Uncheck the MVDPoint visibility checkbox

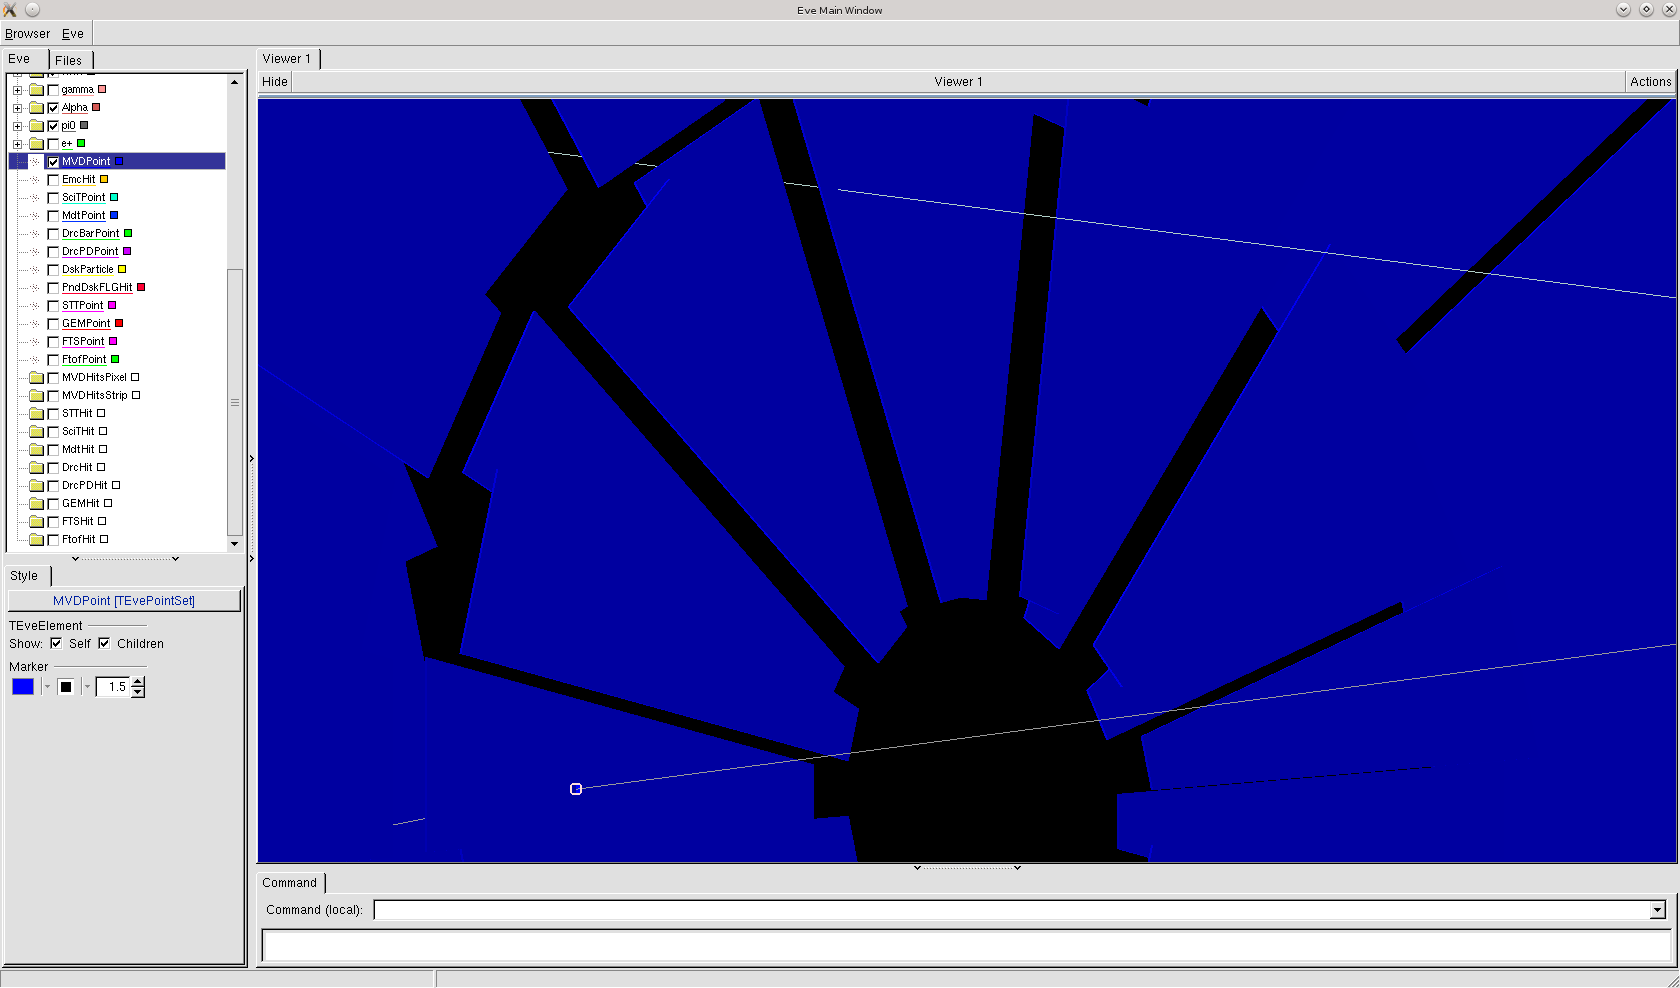click(x=53, y=162)
